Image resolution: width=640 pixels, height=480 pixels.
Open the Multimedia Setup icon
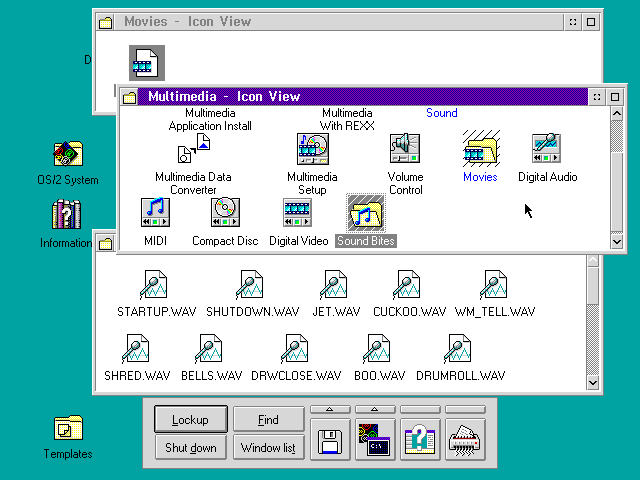313,149
